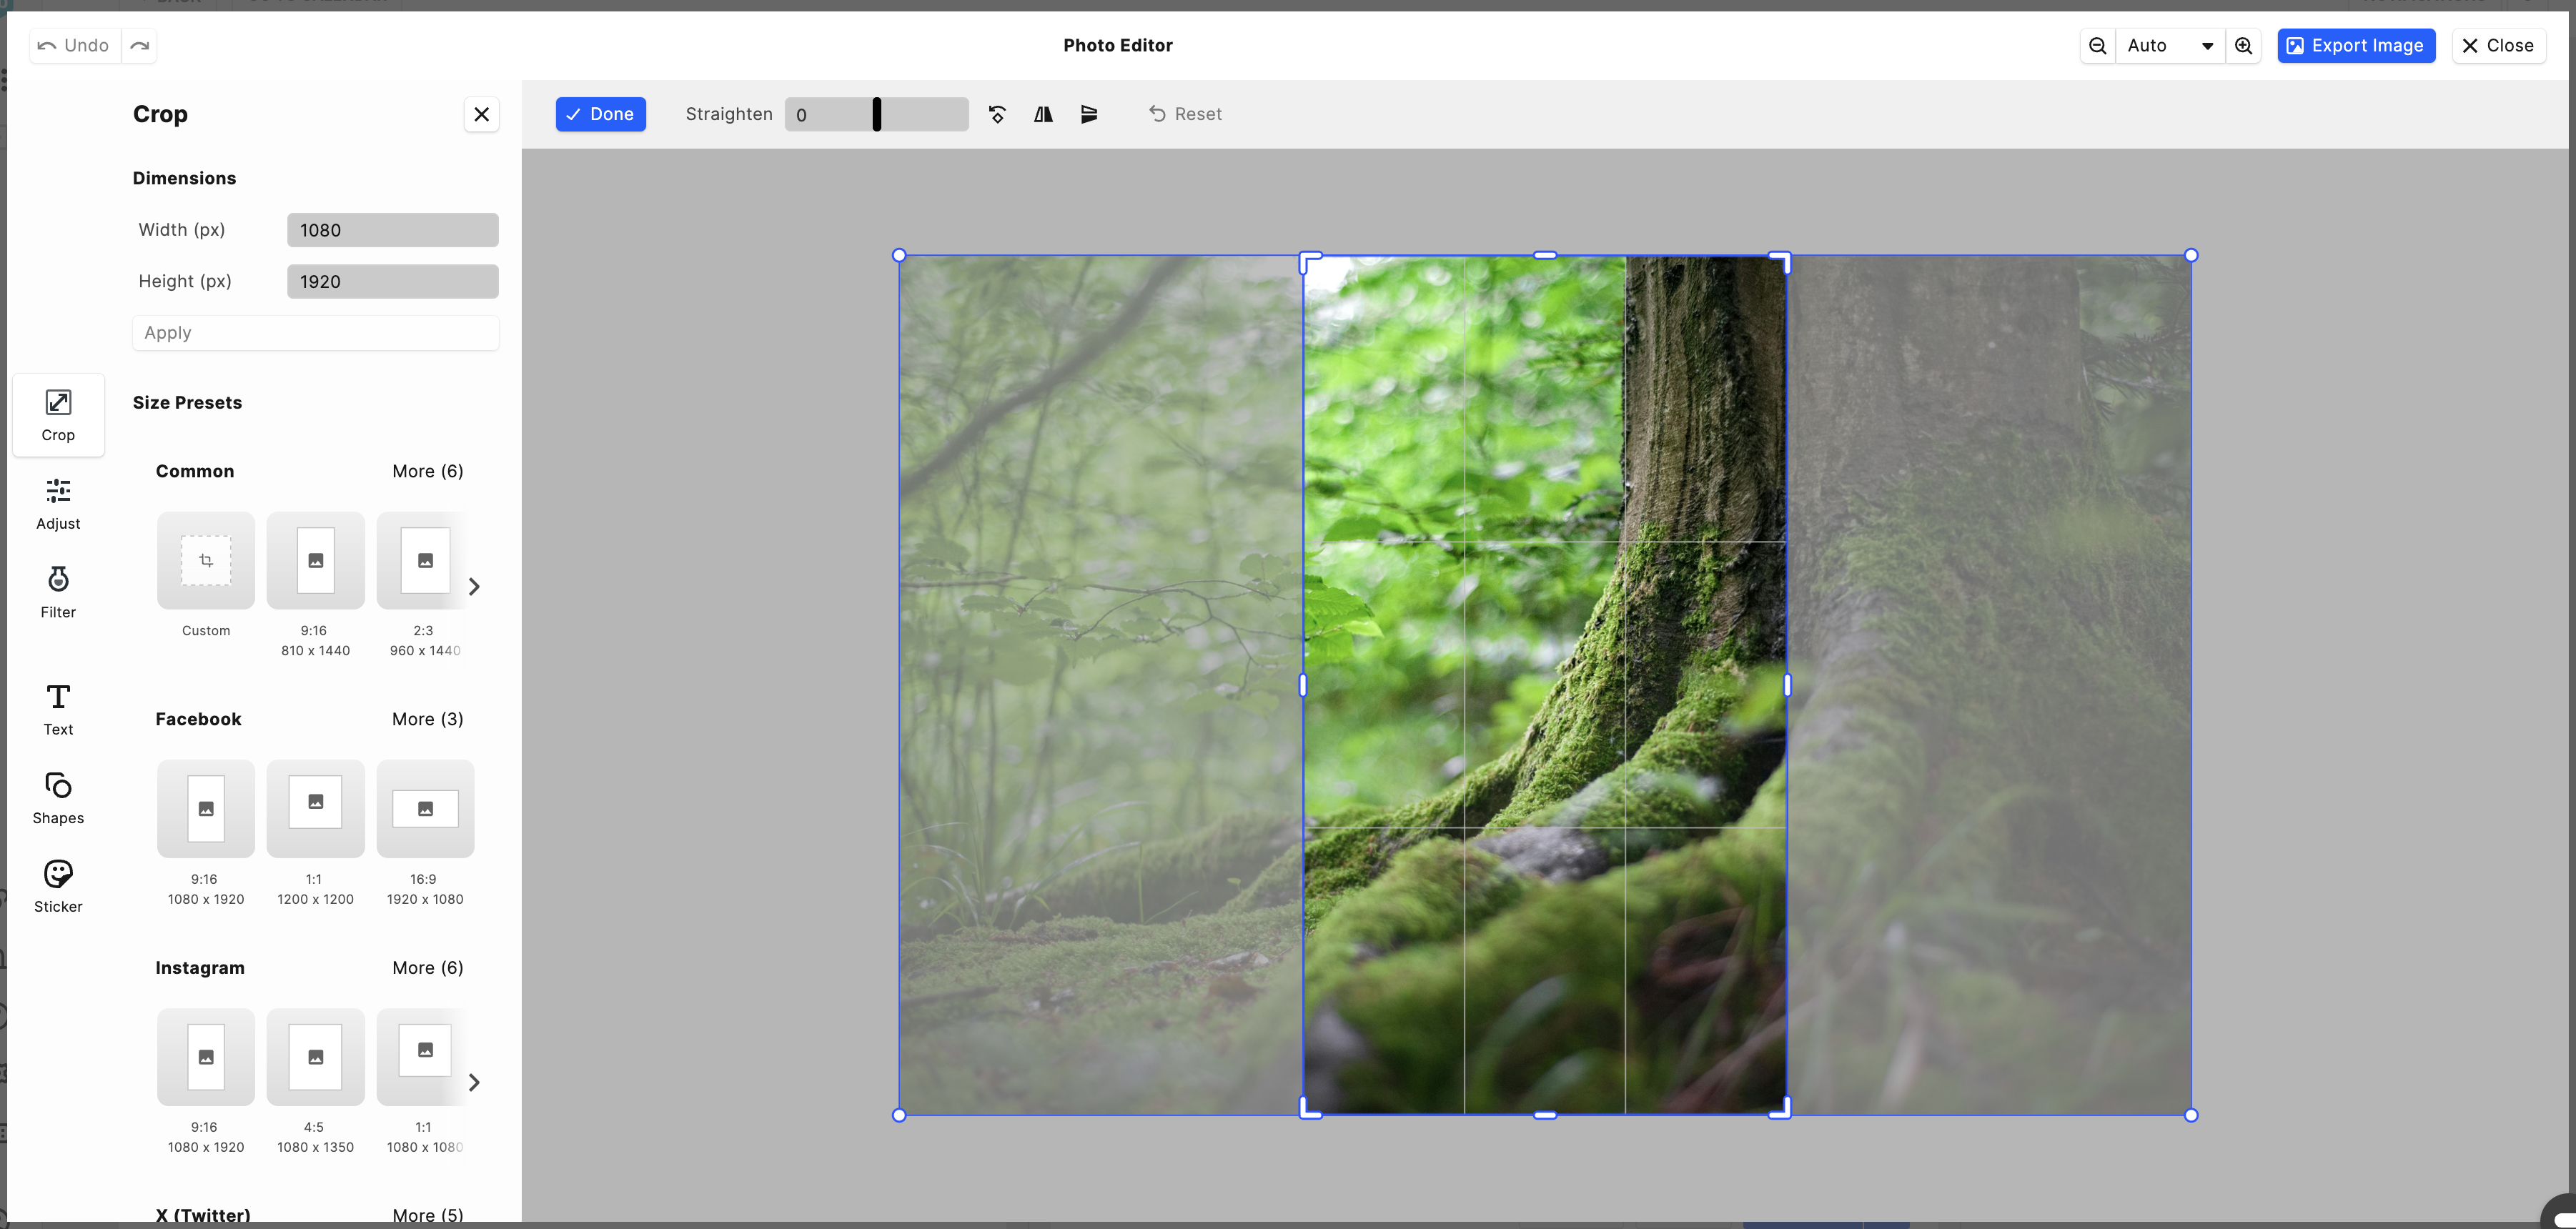Click Auto zoom dropdown arrow
Screen dimensions: 2576x1229
tap(2206, 44)
